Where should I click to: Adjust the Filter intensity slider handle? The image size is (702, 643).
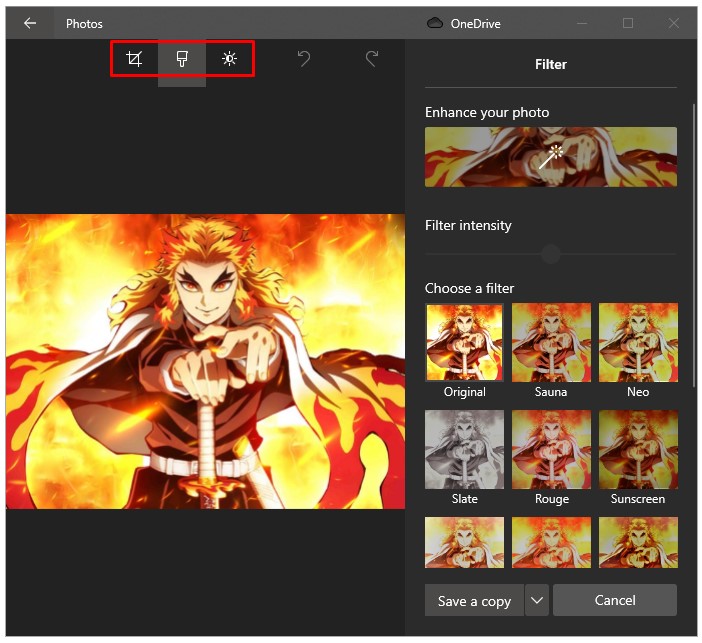[x=551, y=254]
